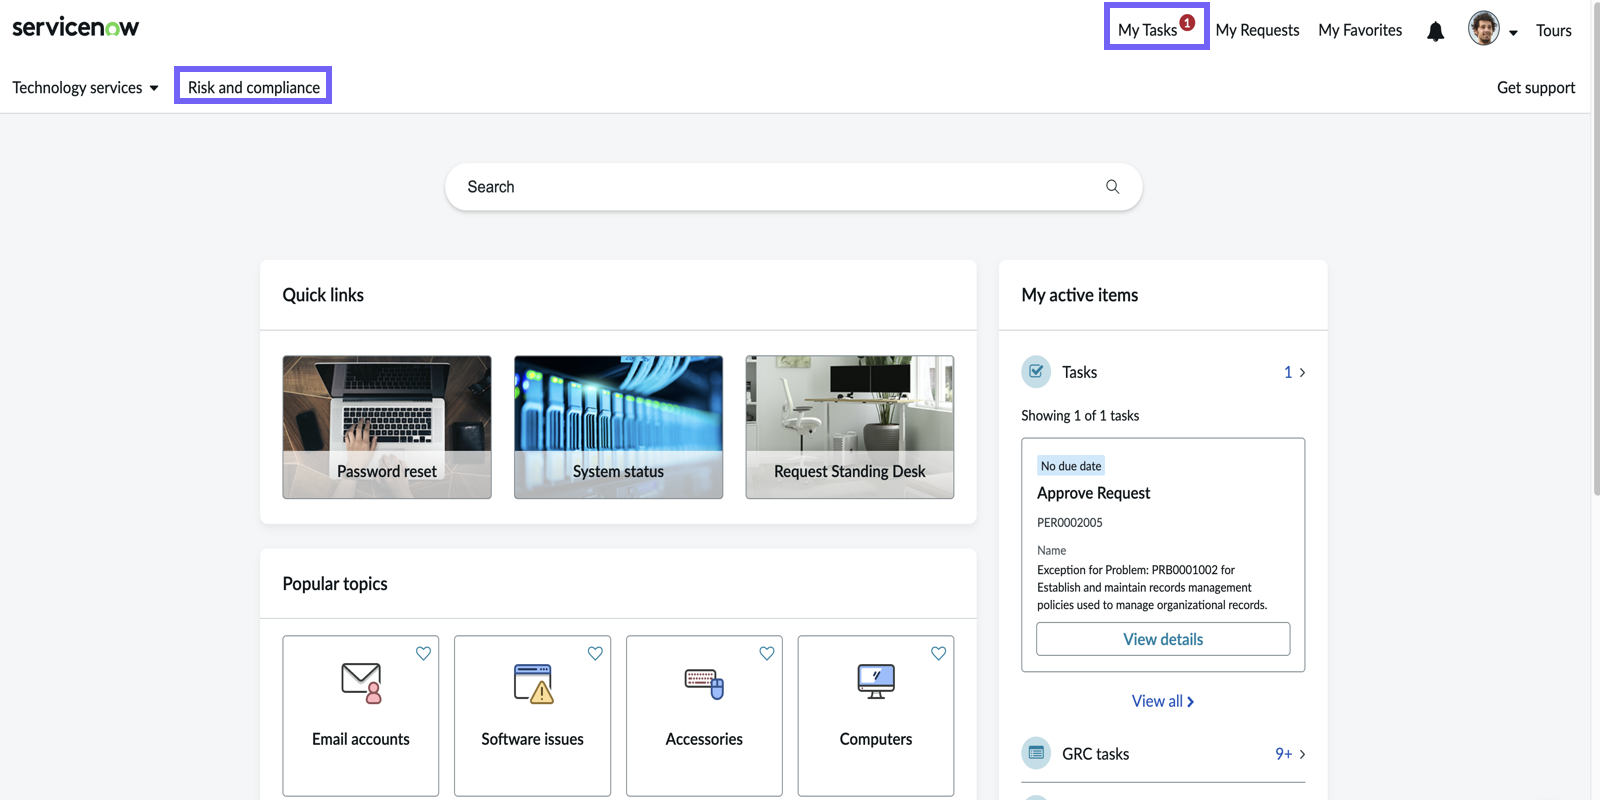The width and height of the screenshot is (1600, 800).
Task: Click the Exception for Problem description text
Action: [1152, 587]
